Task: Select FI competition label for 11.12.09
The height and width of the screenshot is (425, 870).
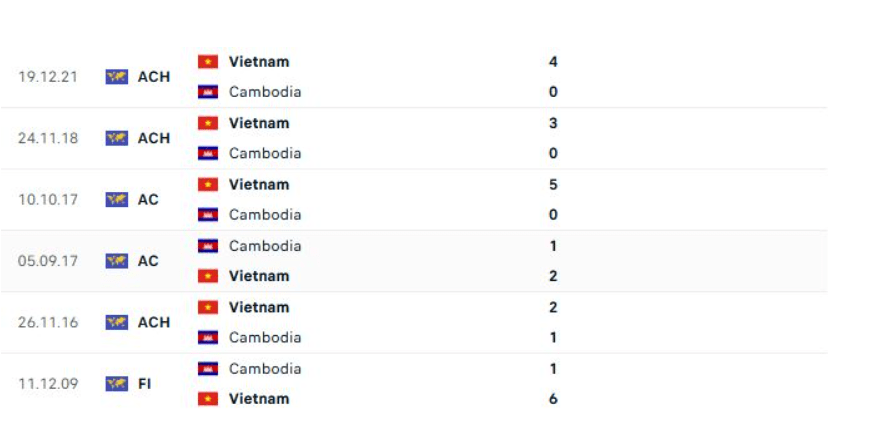Action: (x=144, y=384)
